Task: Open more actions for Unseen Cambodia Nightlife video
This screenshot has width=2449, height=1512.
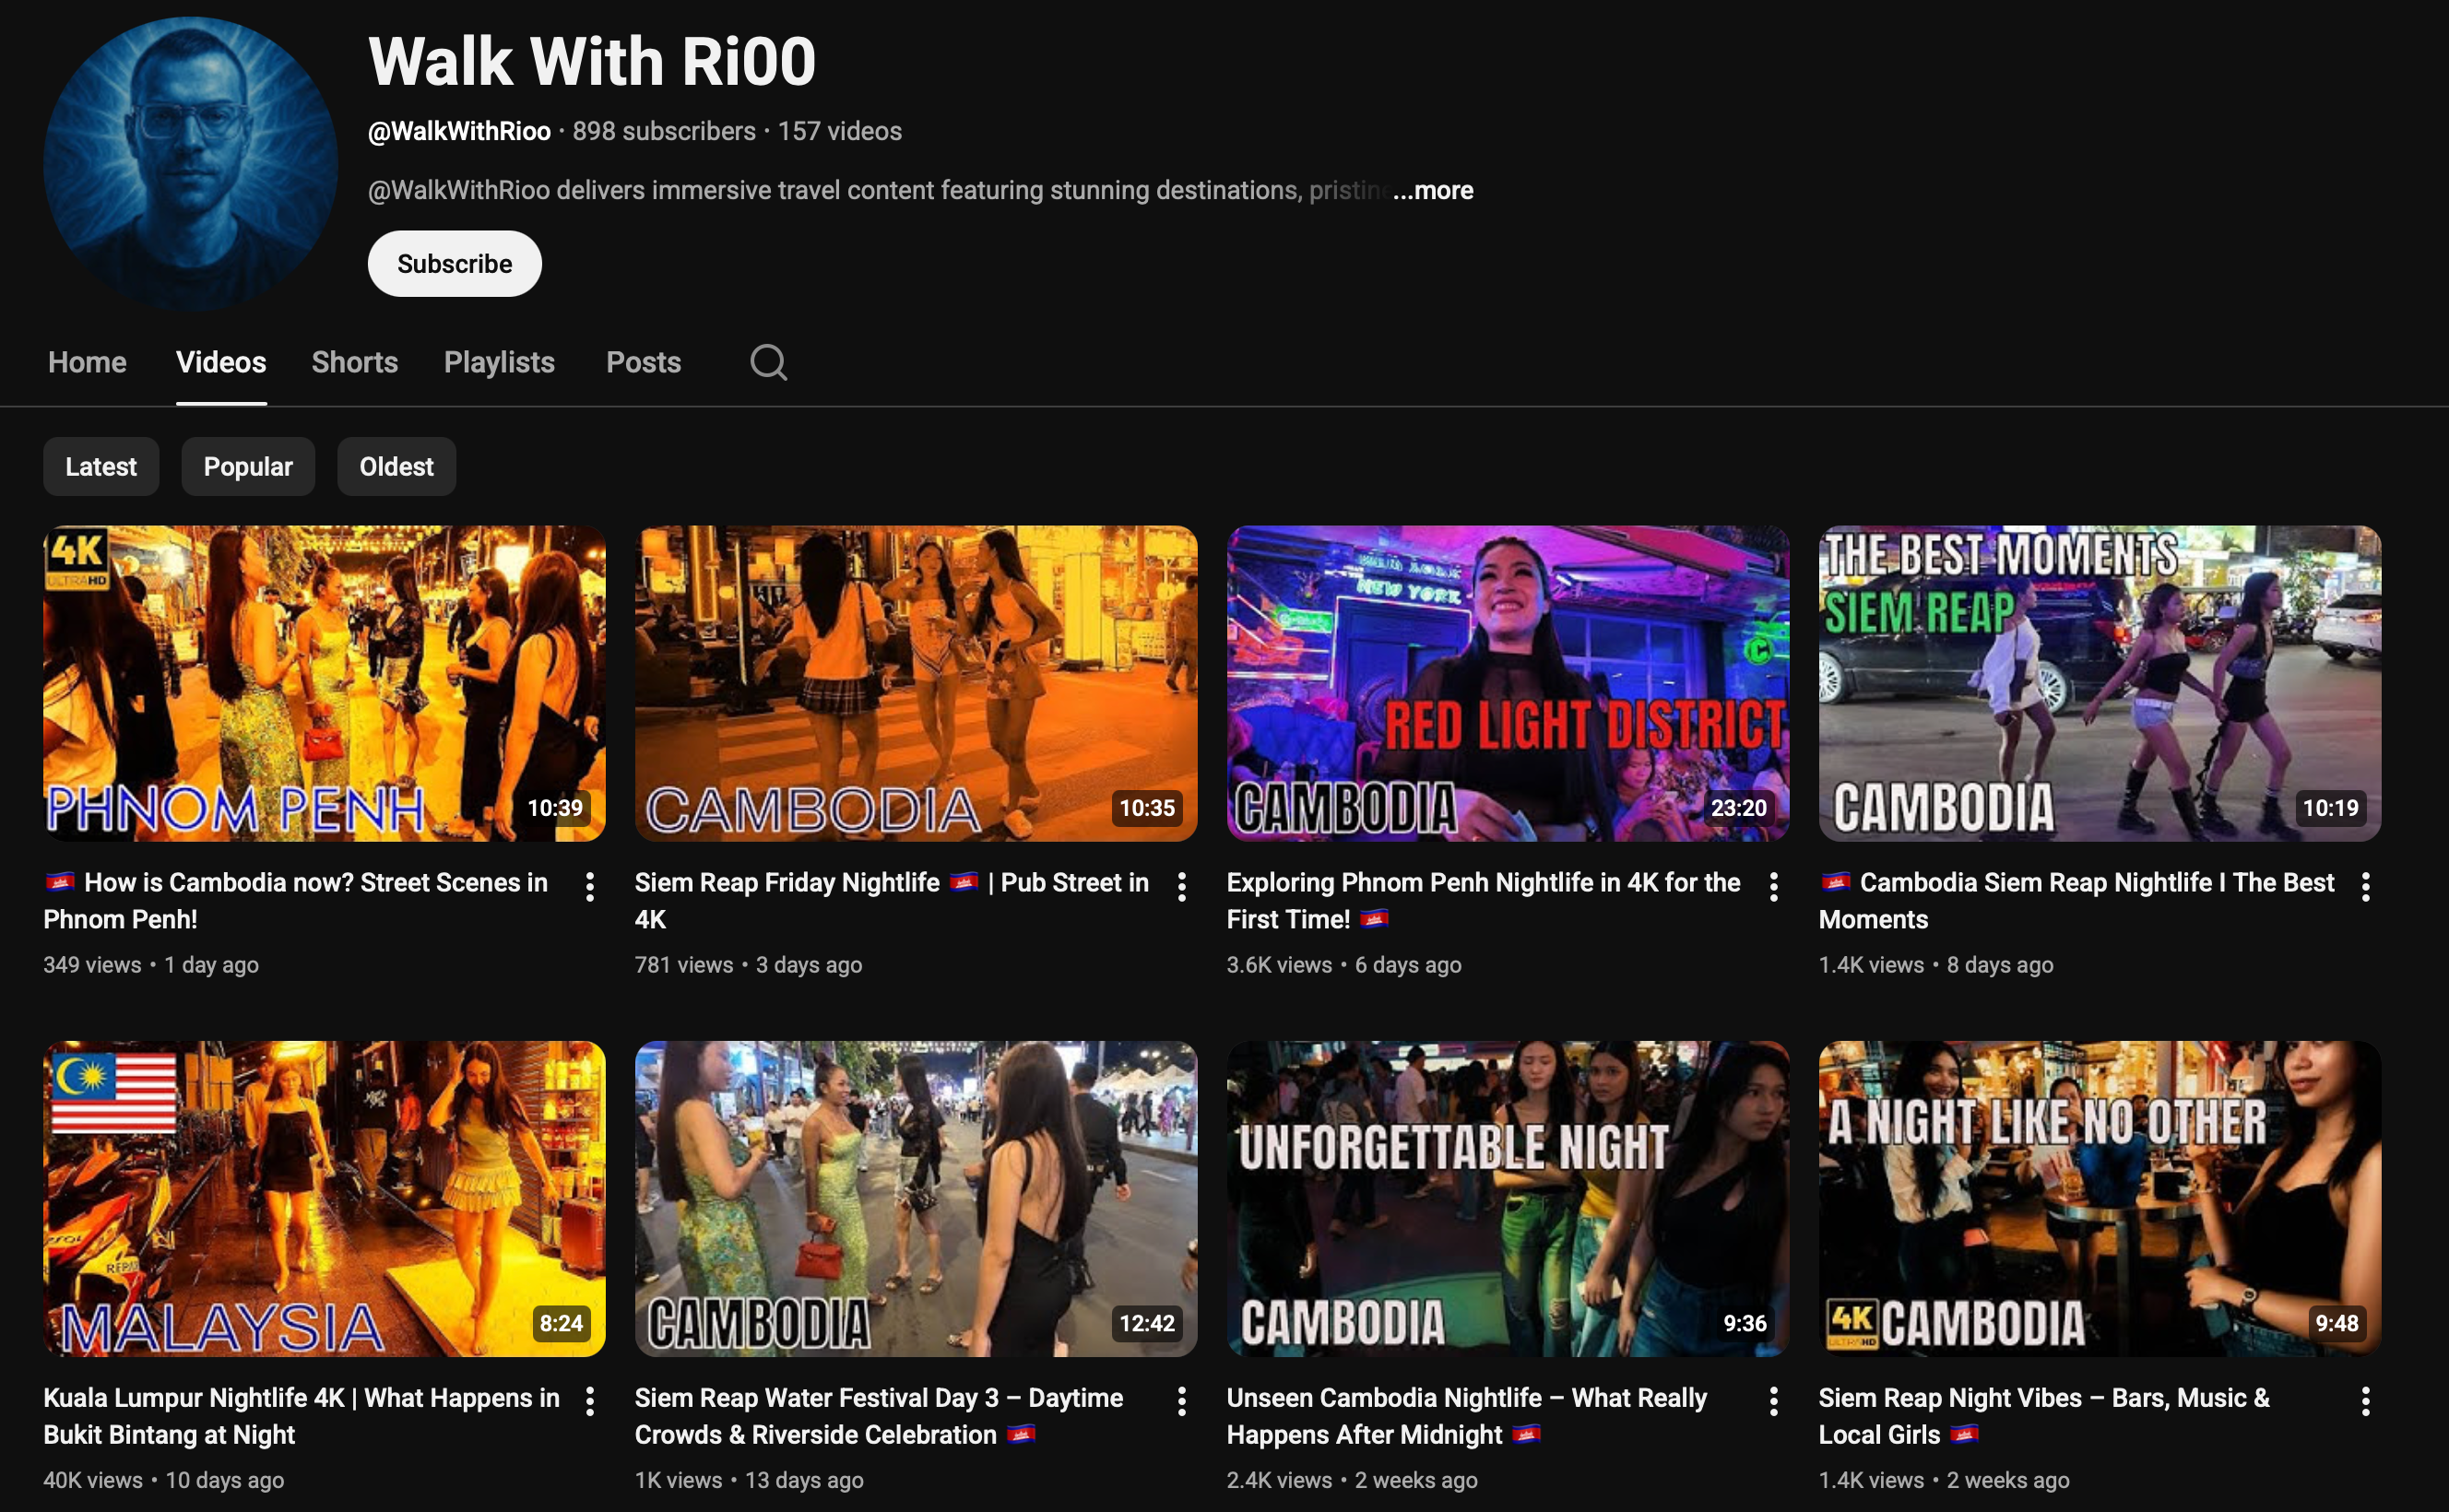Action: pos(1773,1401)
